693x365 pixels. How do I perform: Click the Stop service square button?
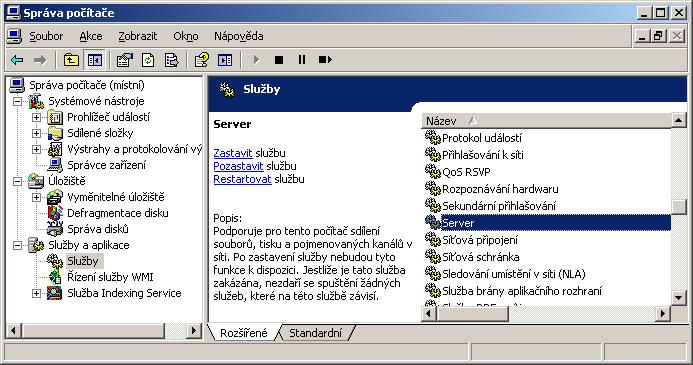tap(279, 60)
